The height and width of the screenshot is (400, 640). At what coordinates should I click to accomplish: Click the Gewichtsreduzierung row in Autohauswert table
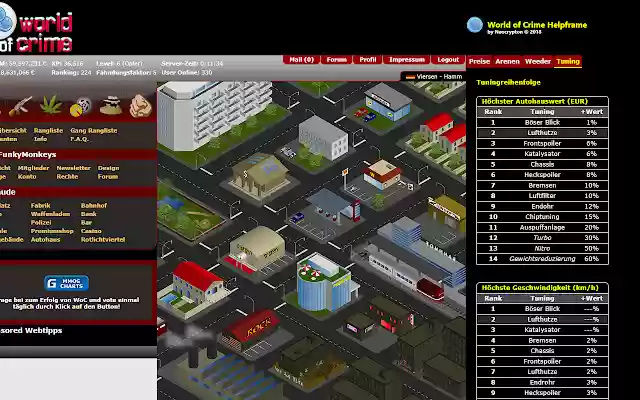pos(542,259)
